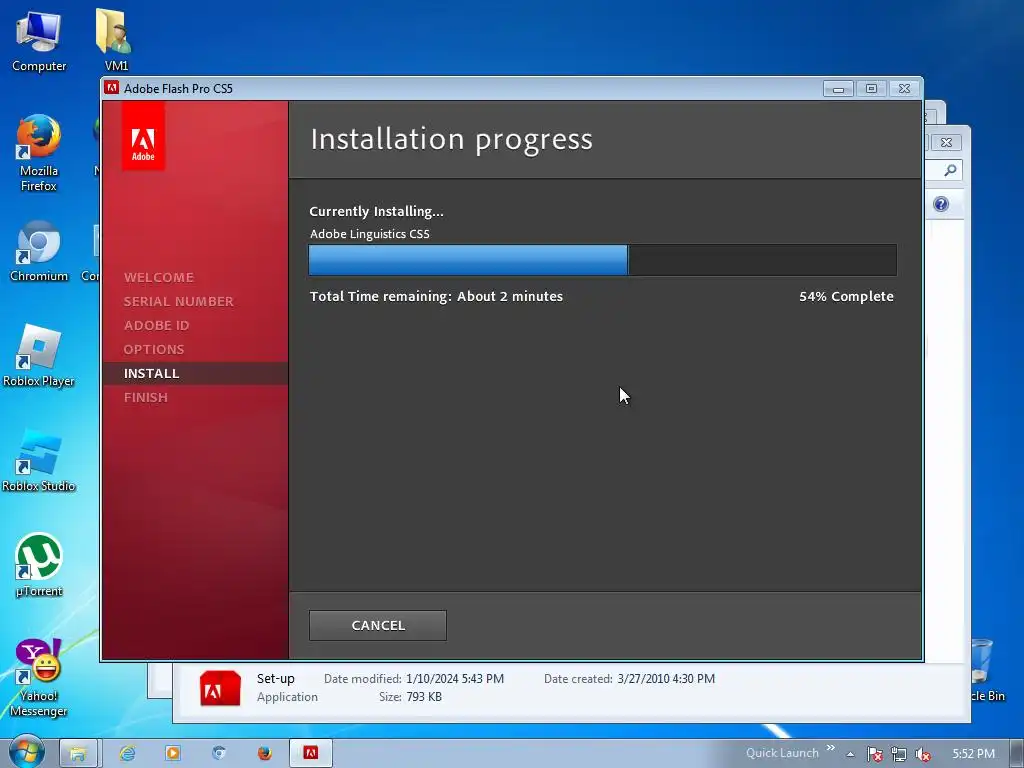
Task: Click the Adobe Flash Pro CS5 title bar icon
Action: pyautogui.click(x=112, y=88)
